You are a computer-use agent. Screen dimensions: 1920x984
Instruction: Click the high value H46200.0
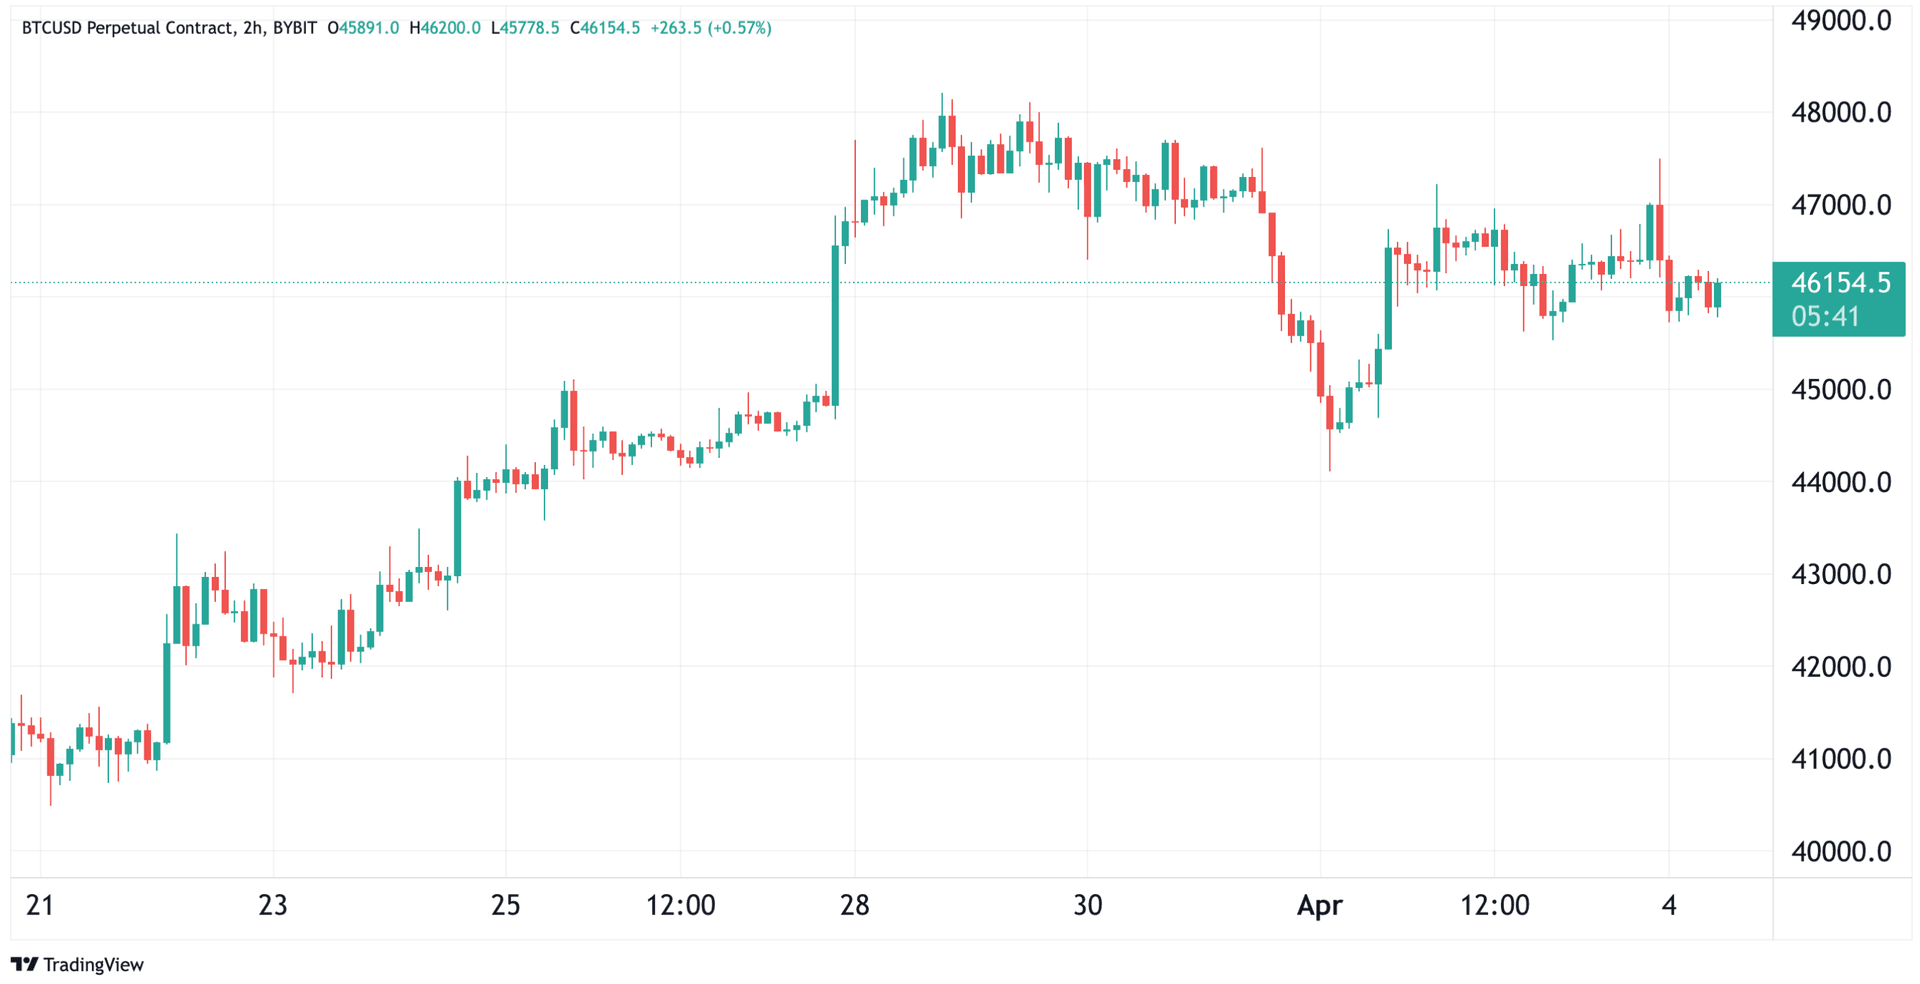click(x=445, y=28)
